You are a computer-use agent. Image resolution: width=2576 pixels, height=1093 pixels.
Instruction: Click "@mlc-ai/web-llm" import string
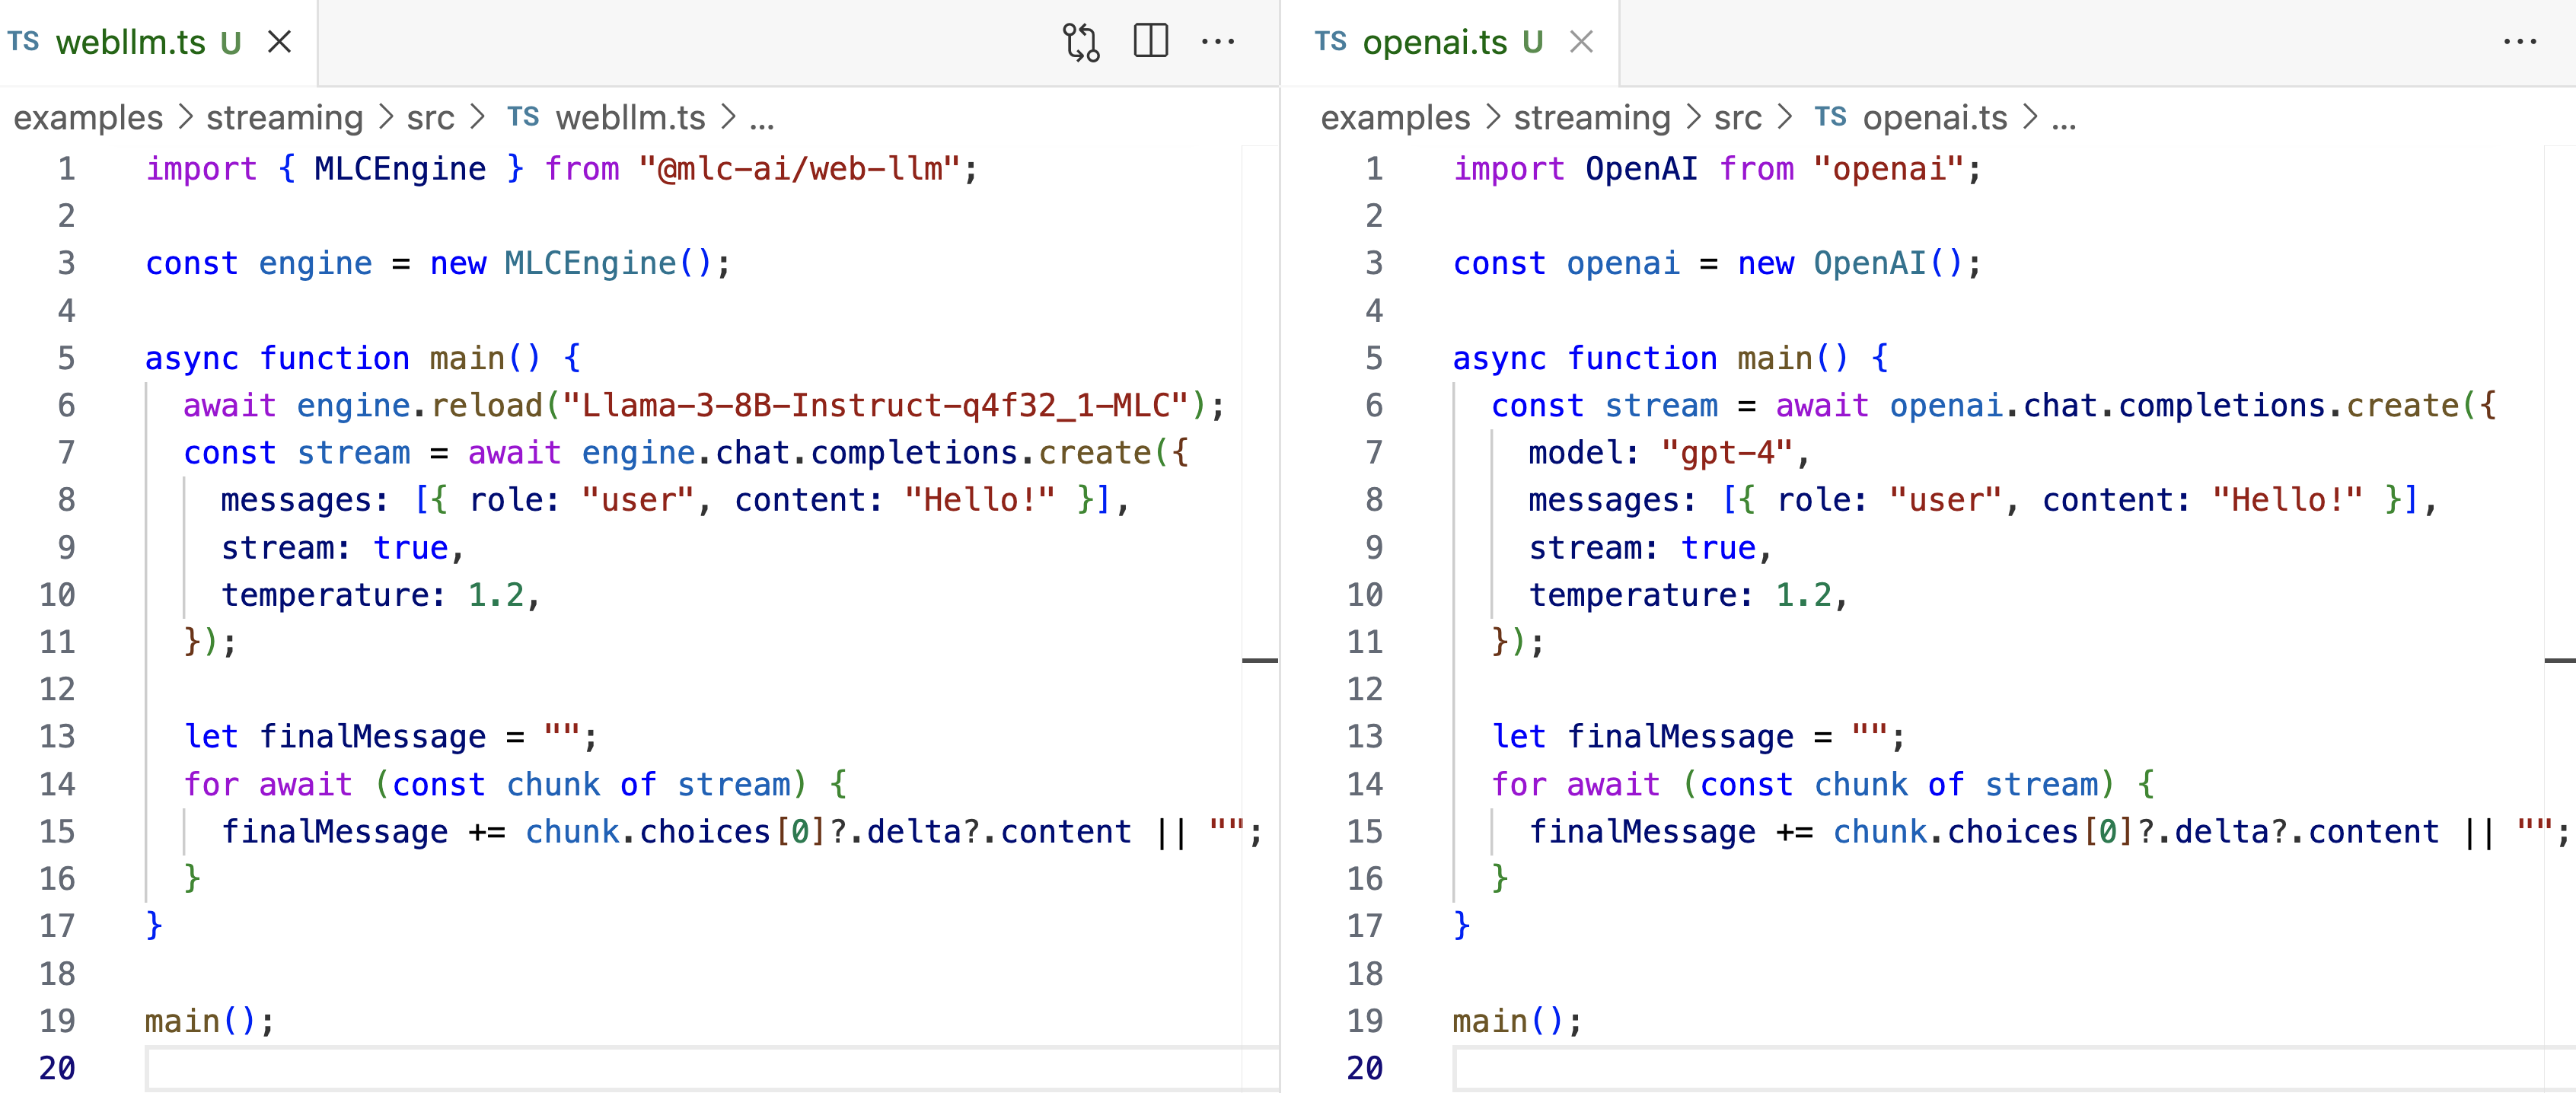coord(800,169)
